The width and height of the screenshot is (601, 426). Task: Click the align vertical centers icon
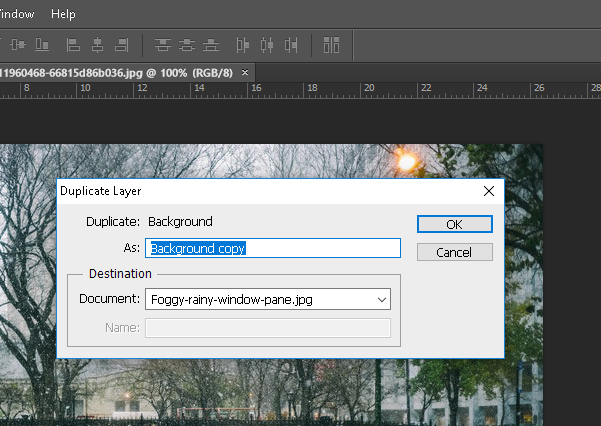pos(18,45)
